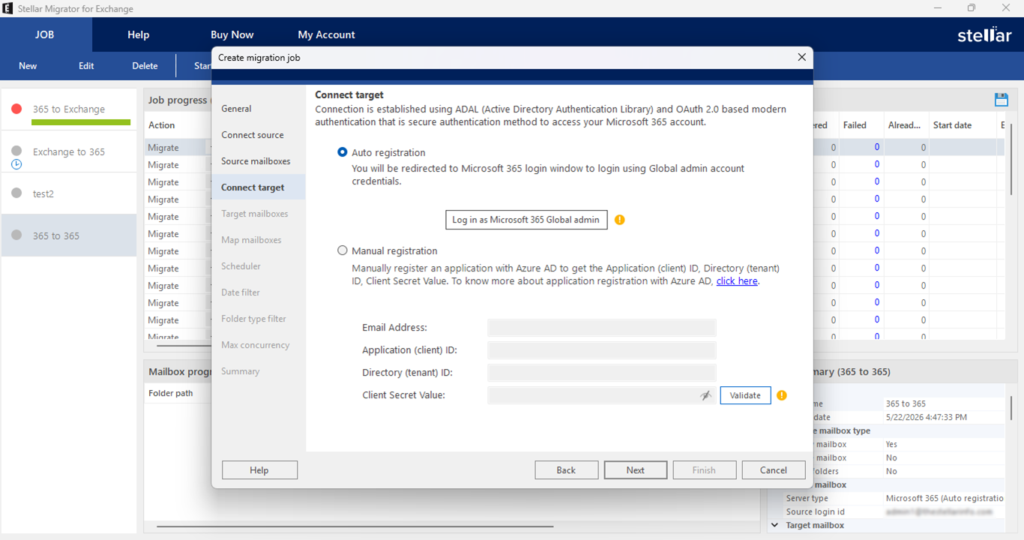Open the Help menu in top bar
This screenshot has width=1024, height=540.
click(138, 35)
